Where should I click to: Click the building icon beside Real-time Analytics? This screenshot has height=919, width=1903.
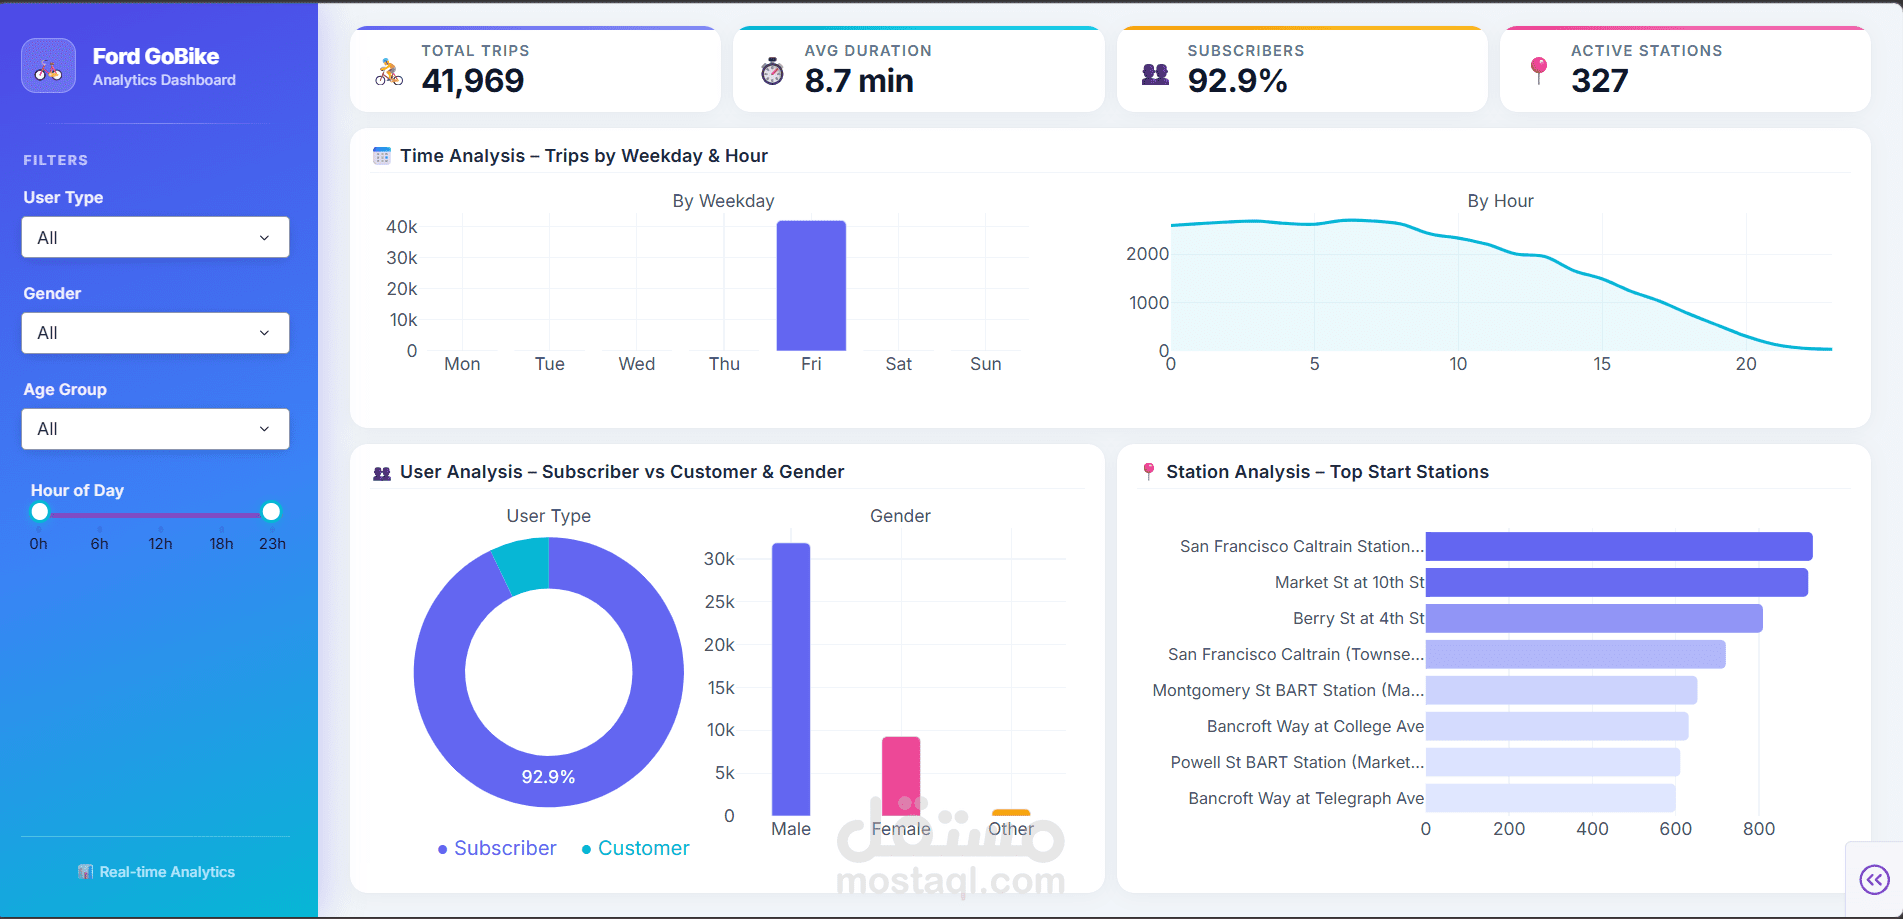point(85,871)
